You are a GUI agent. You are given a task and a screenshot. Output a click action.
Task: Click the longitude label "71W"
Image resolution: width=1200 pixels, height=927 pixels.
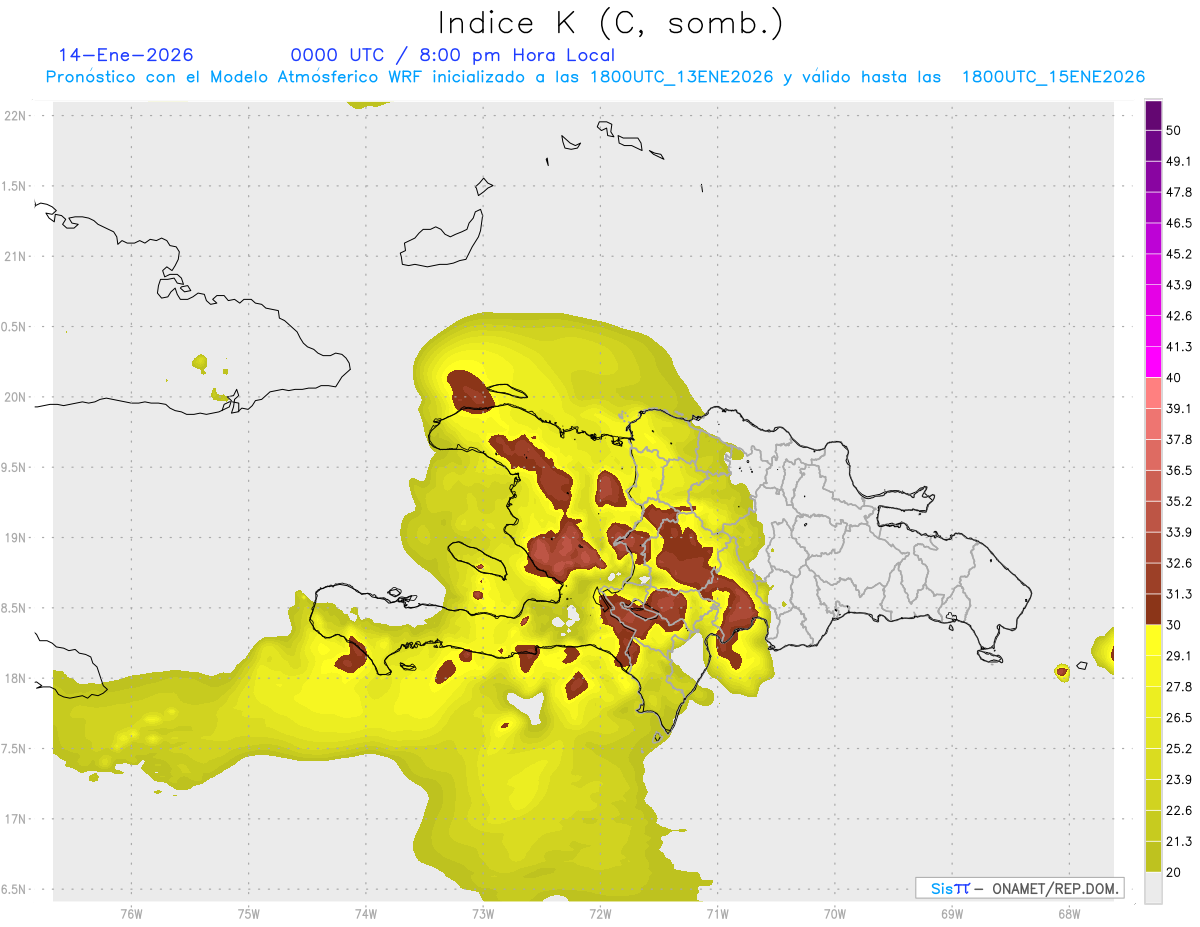[717, 913]
